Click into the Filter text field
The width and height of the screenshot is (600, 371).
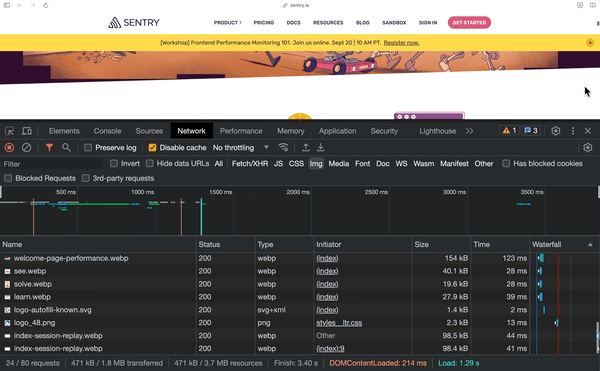coord(52,164)
